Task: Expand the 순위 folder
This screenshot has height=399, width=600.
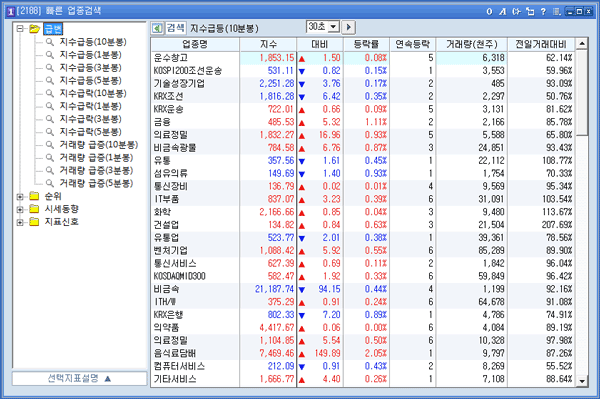Action: pos(20,197)
